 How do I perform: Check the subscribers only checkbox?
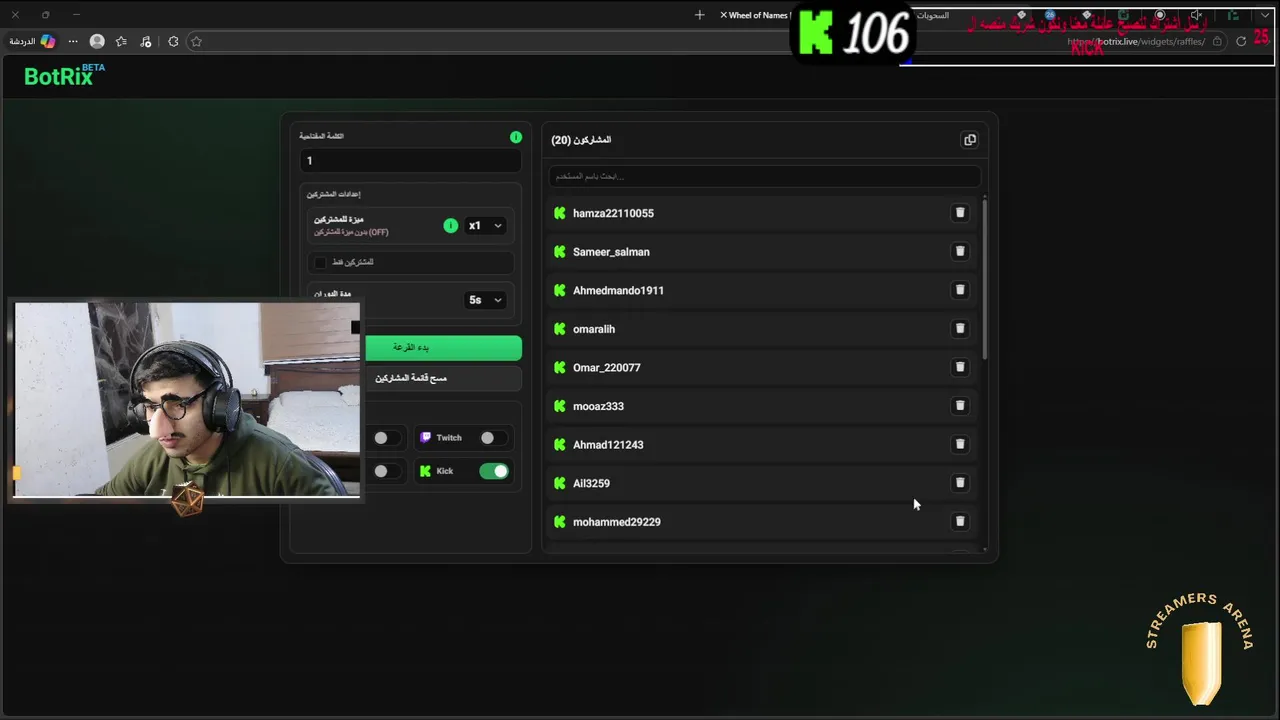[320, 262]
